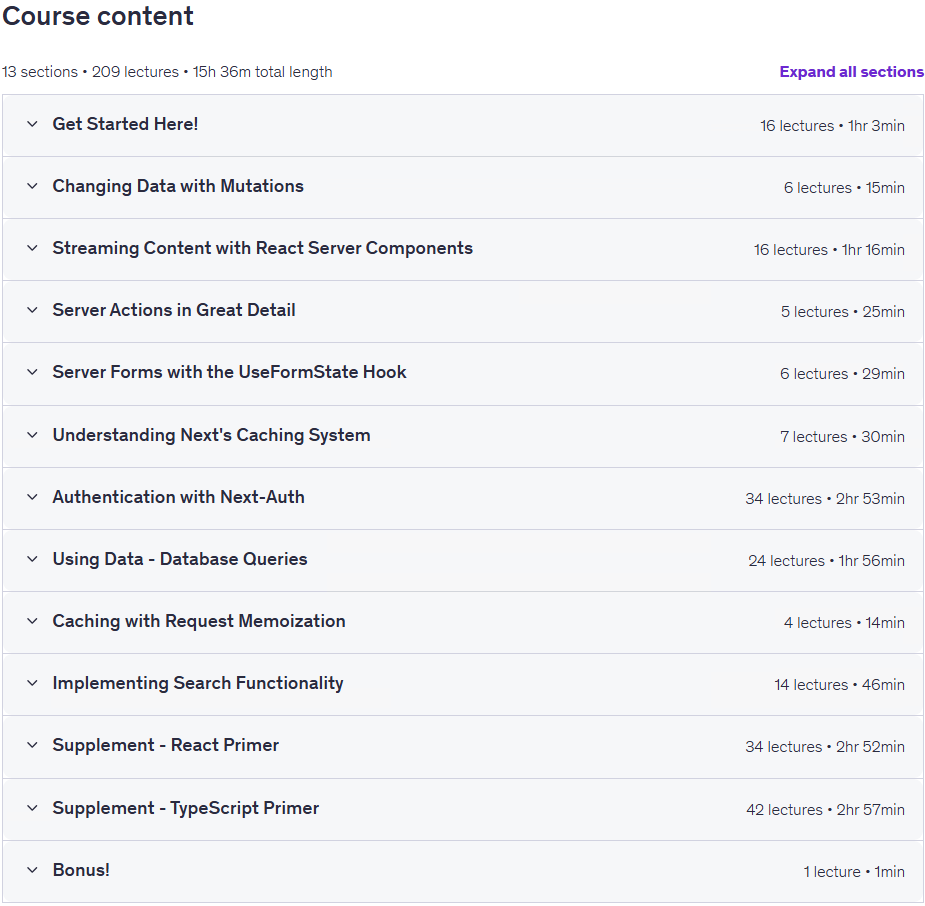Open Changing Data with Mutations section title
925x906 pixels.
(x=178, y=186)
